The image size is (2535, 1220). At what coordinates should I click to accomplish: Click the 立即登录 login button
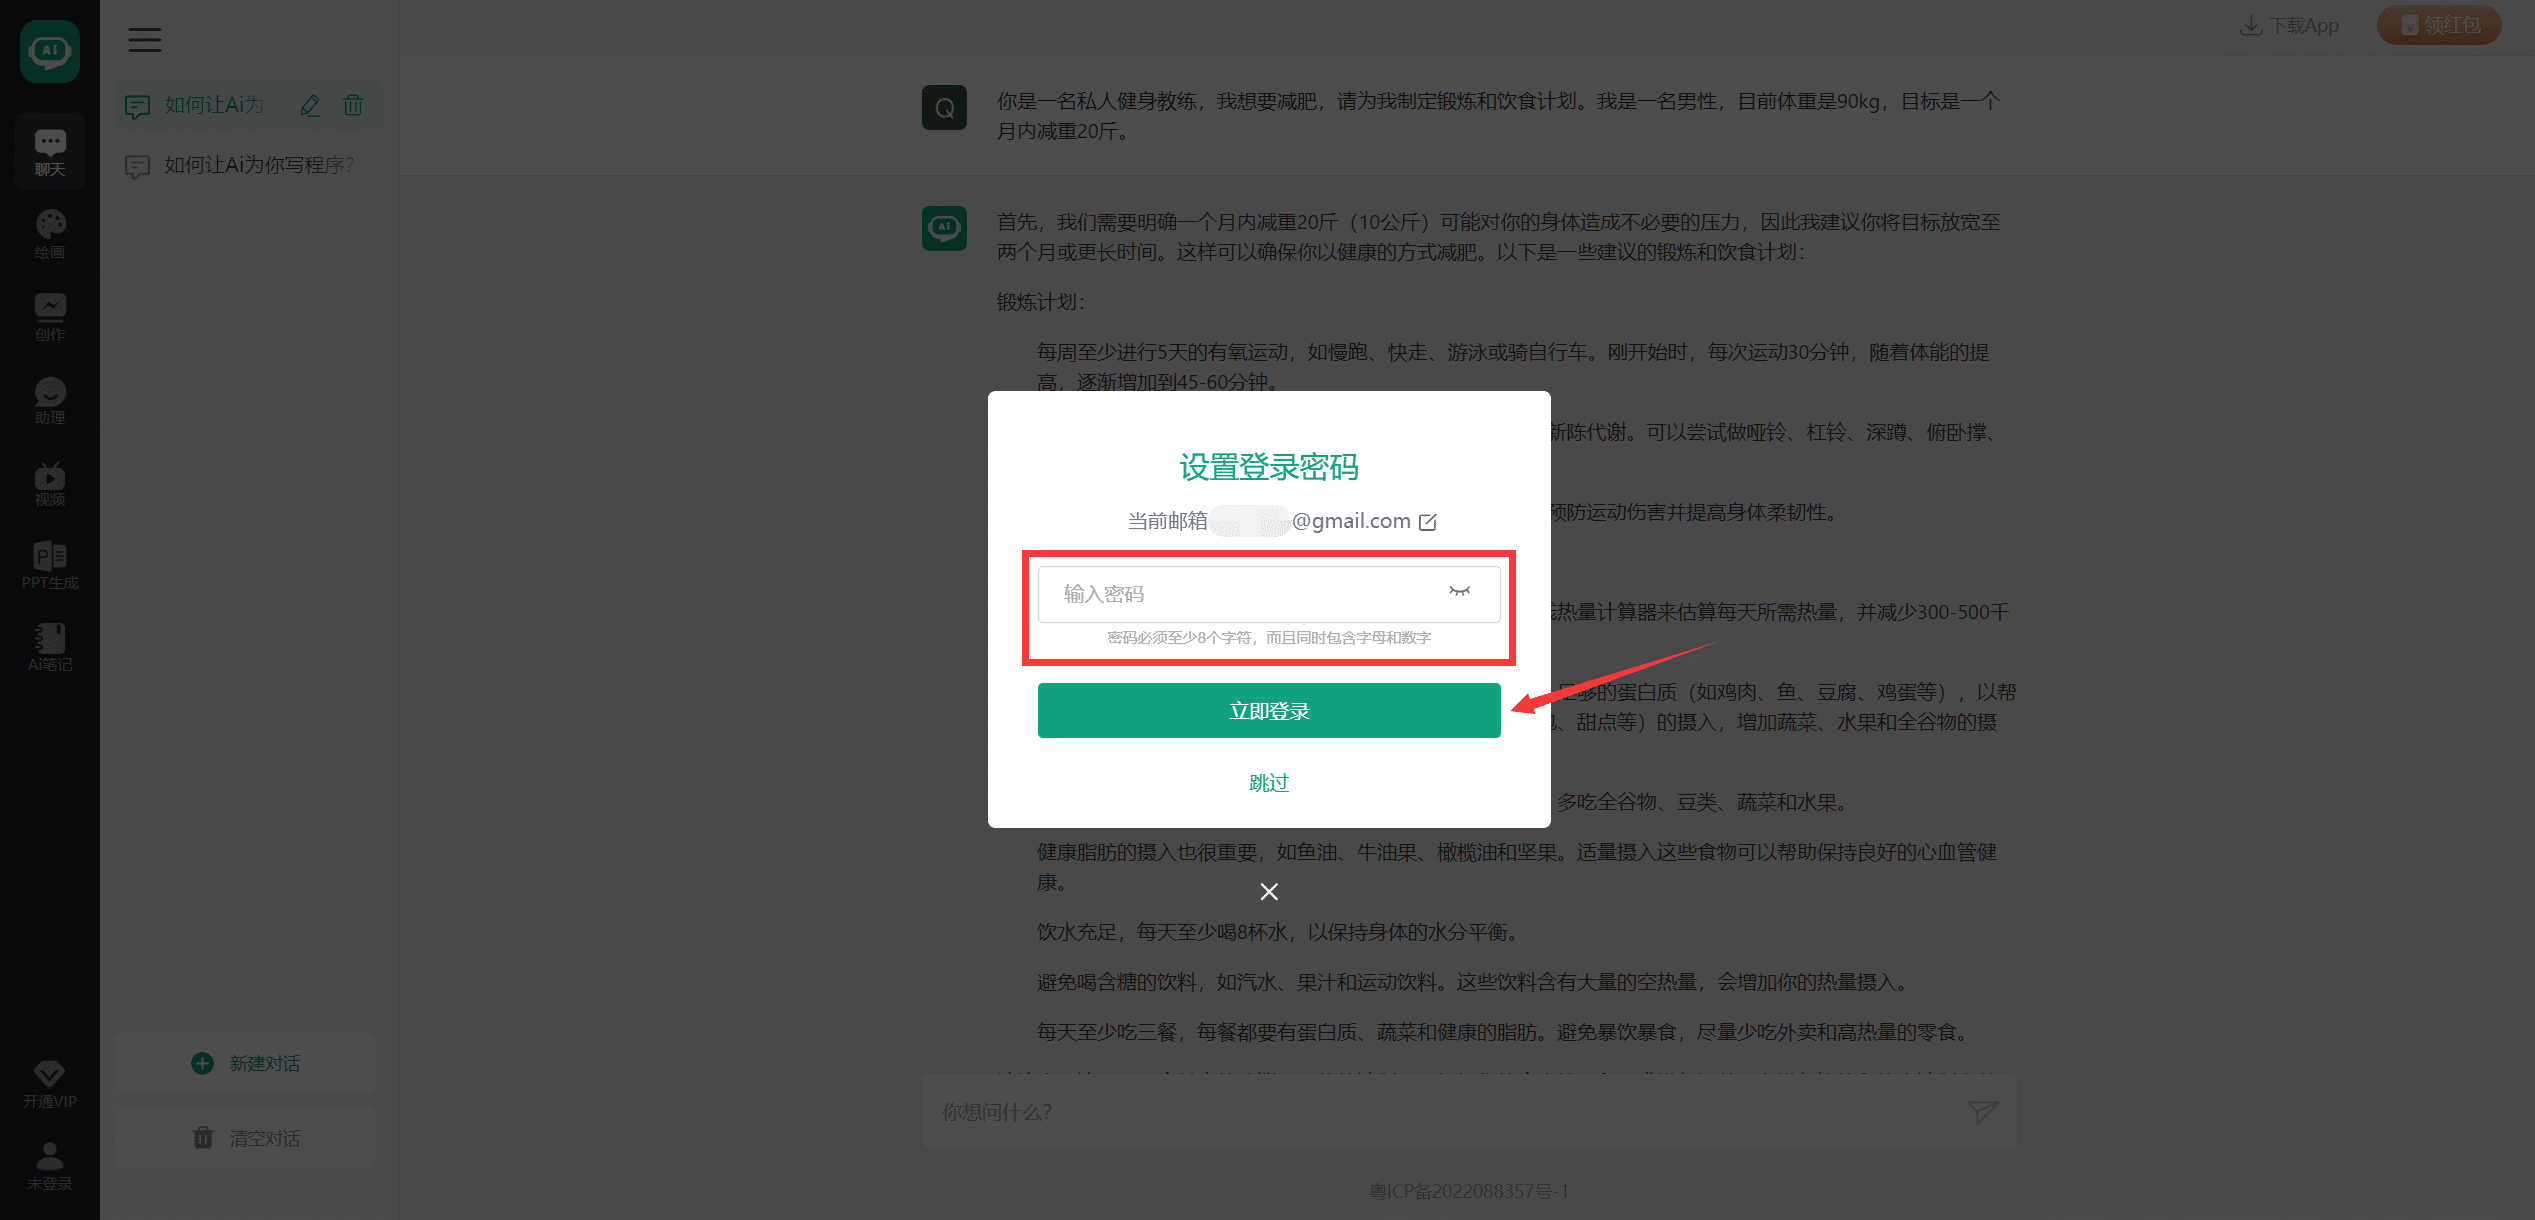click(x=1268, y=710)
